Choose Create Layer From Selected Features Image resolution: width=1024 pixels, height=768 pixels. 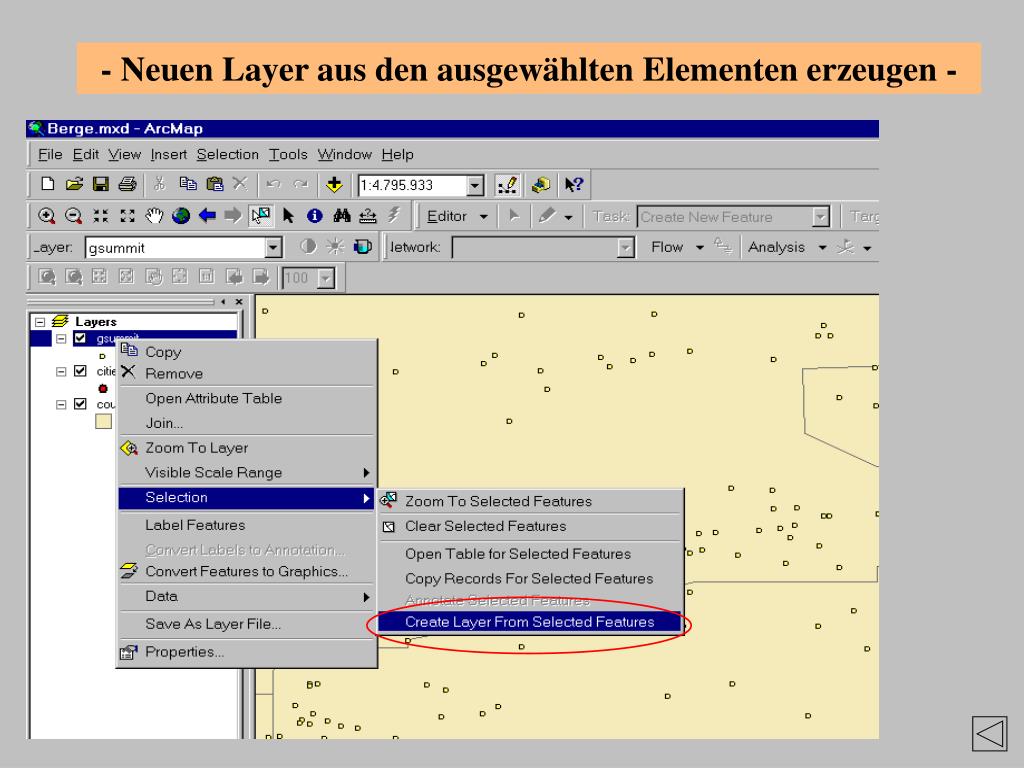point(530,622)
